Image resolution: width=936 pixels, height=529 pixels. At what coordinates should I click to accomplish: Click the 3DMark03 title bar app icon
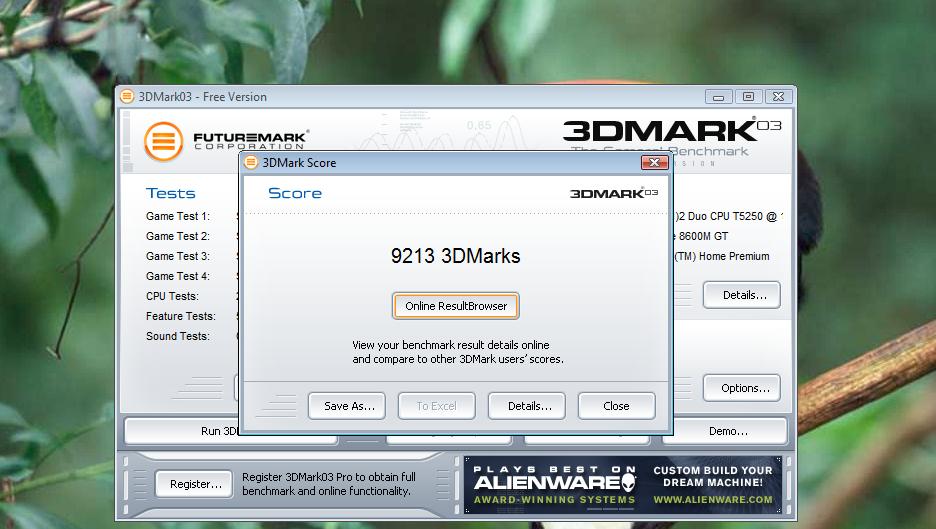(127, 96)
